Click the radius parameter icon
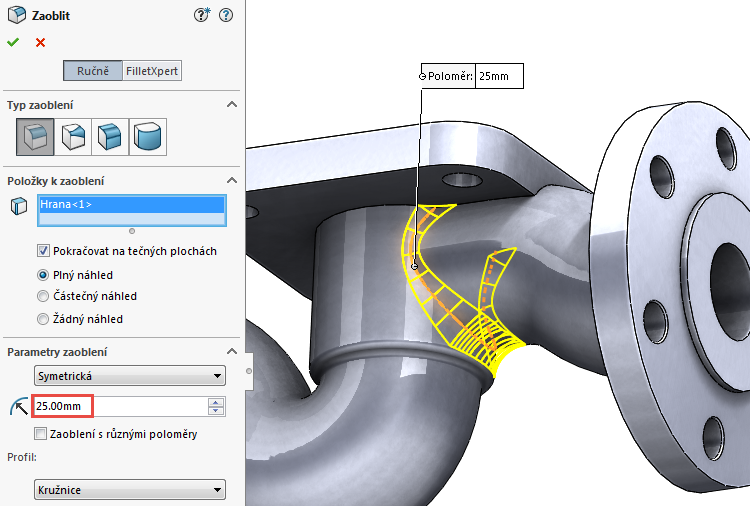750x506 pixels. (19, 407)
